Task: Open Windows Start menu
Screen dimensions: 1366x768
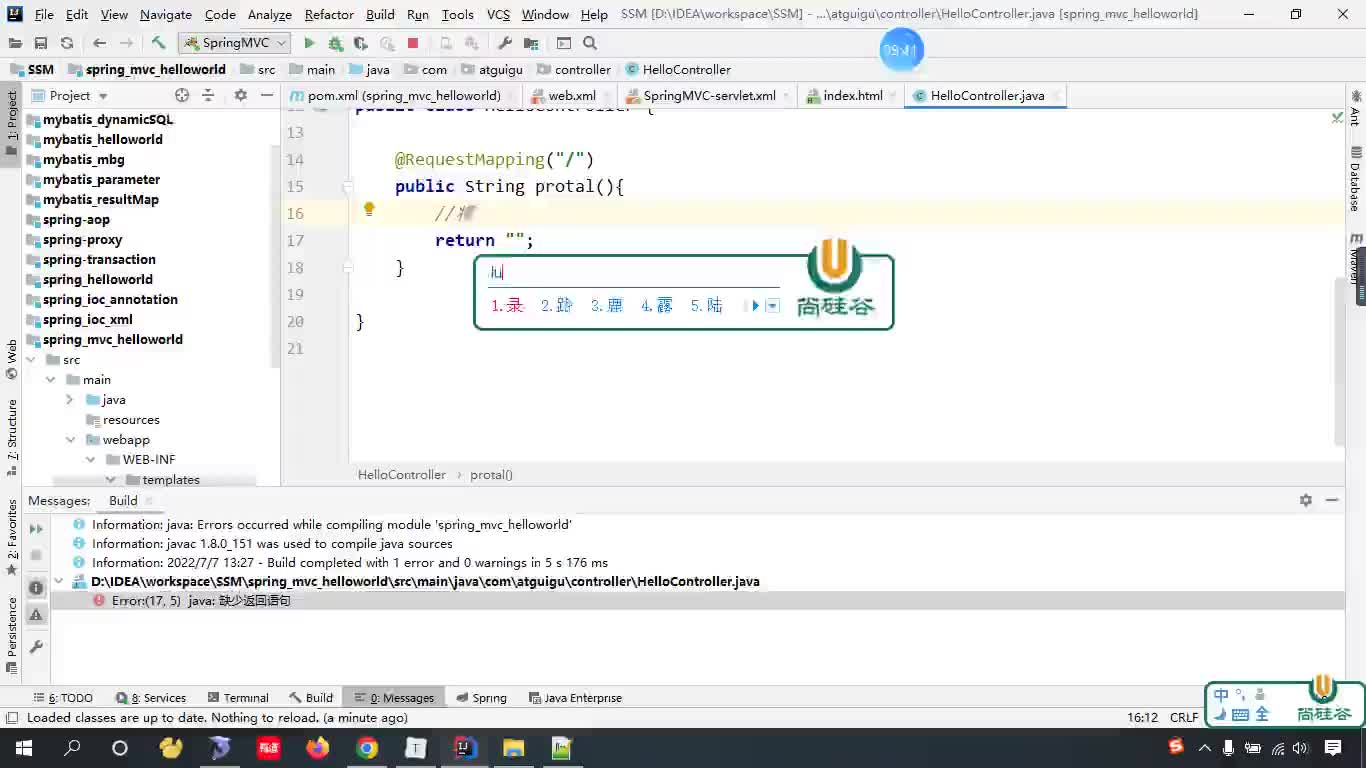Action: 23,748
